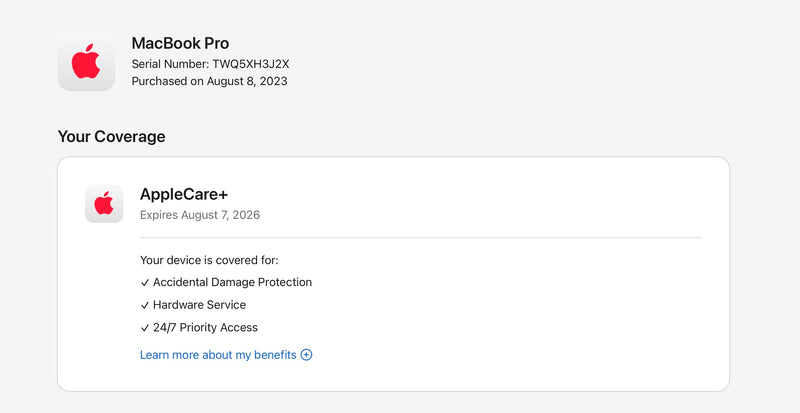
Task: Click 'Your device is covered for:' text
Action: (209, 260)
